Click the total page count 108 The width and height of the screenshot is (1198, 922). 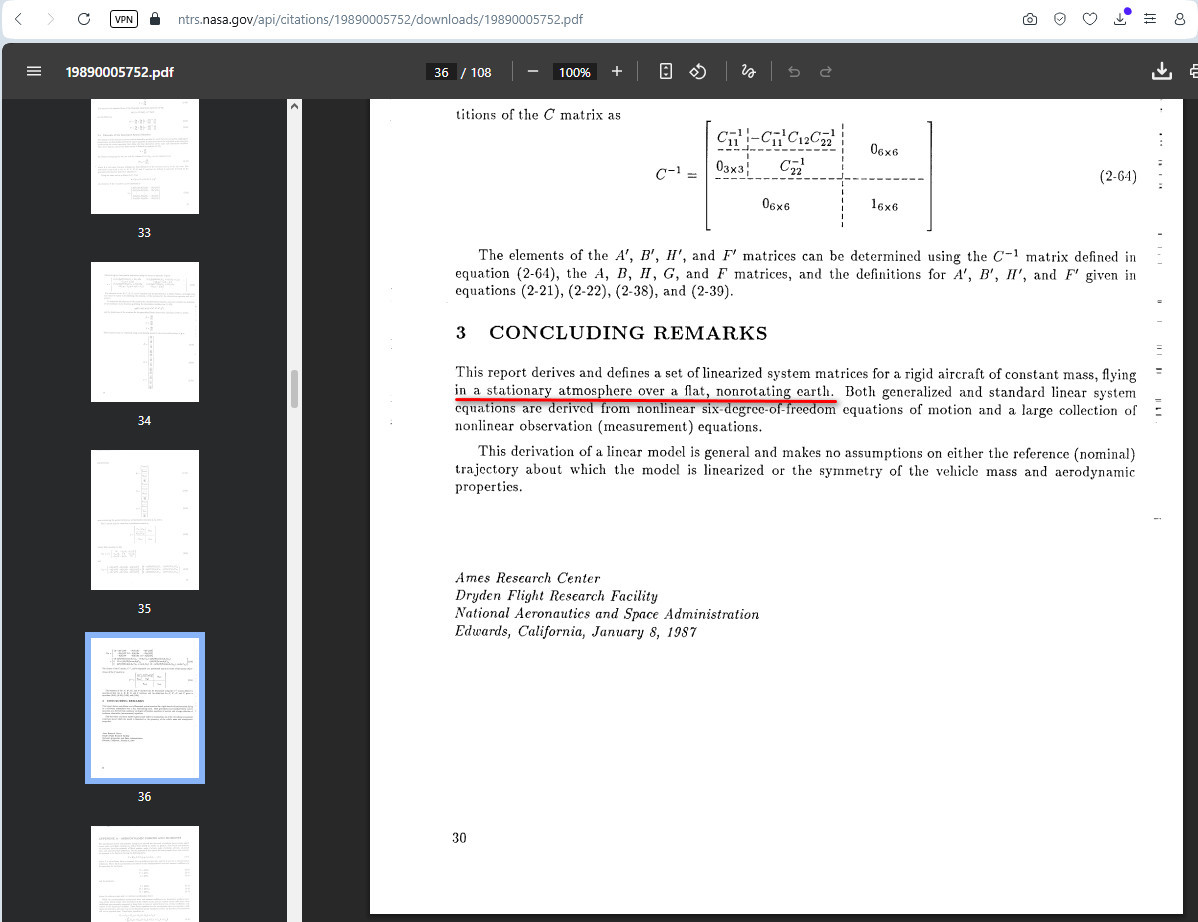click(481, 72)
